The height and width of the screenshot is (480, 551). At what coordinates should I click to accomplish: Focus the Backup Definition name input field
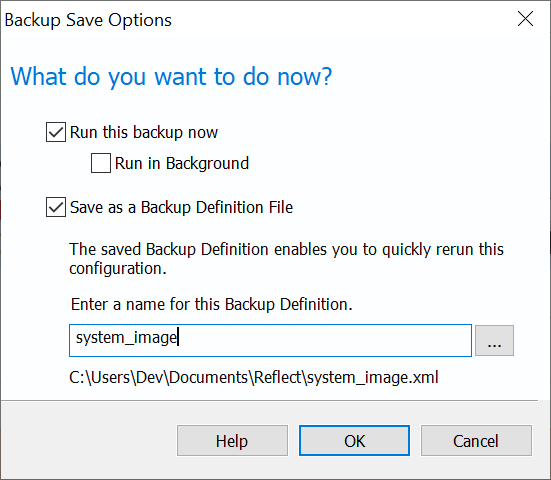tap(270, 340)
